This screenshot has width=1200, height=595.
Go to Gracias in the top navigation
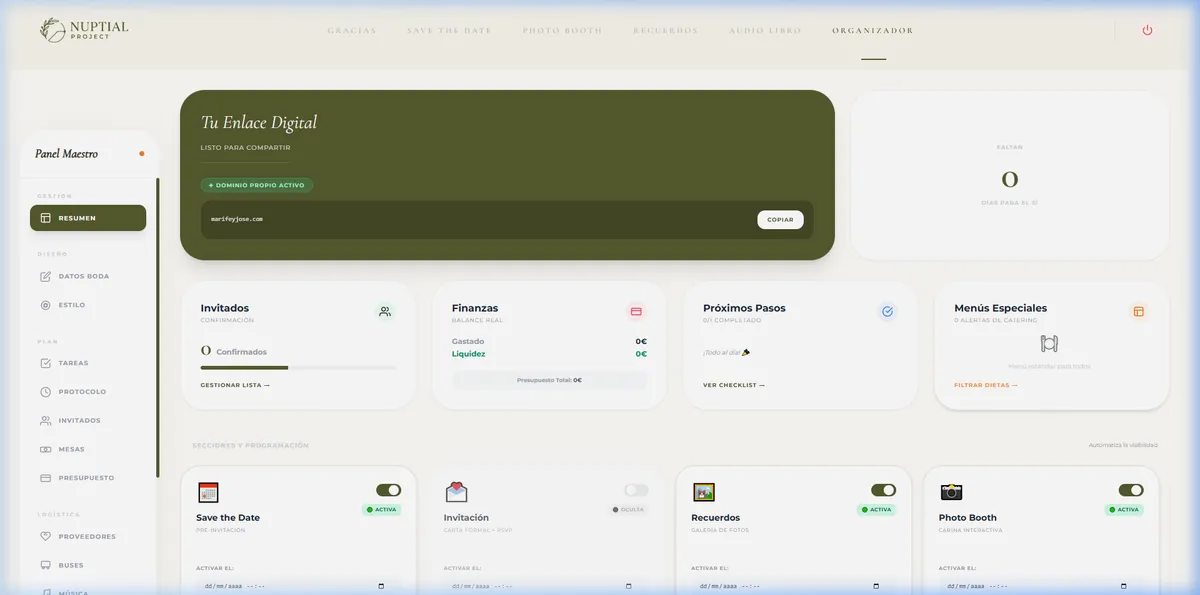click(x=352, y=31)
